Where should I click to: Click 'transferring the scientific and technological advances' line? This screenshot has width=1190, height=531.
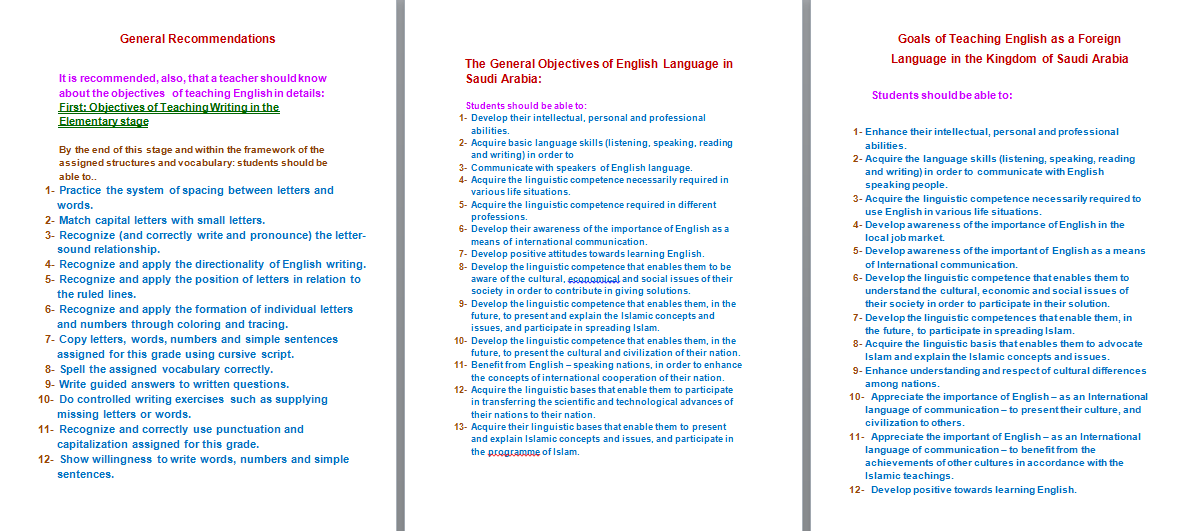click(x=603, y=402)
